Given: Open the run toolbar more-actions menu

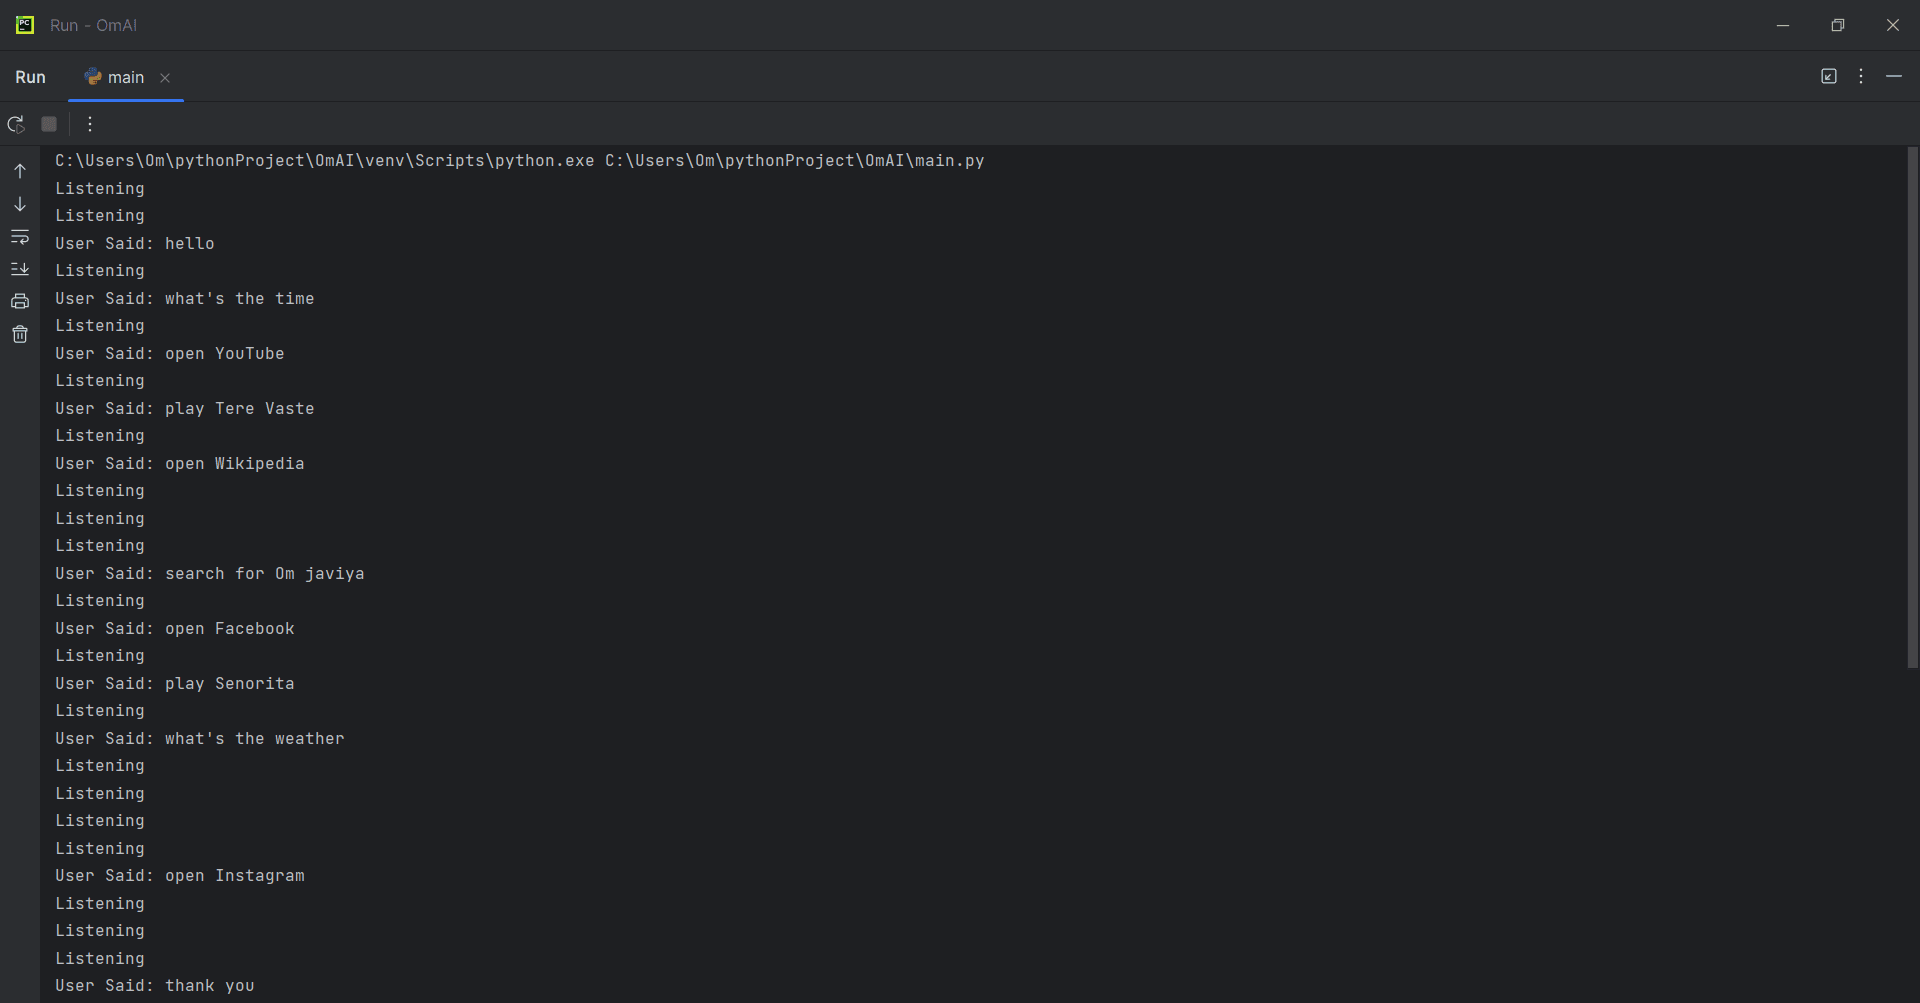Looking at the screenshot, I should coord(90,124).
